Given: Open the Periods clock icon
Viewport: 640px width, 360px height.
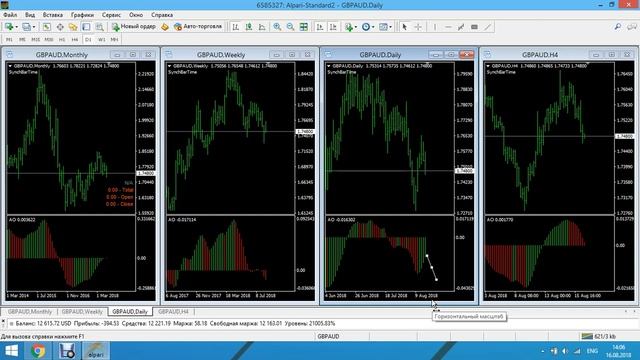Looking at the screenshot, I should [366, 27].
